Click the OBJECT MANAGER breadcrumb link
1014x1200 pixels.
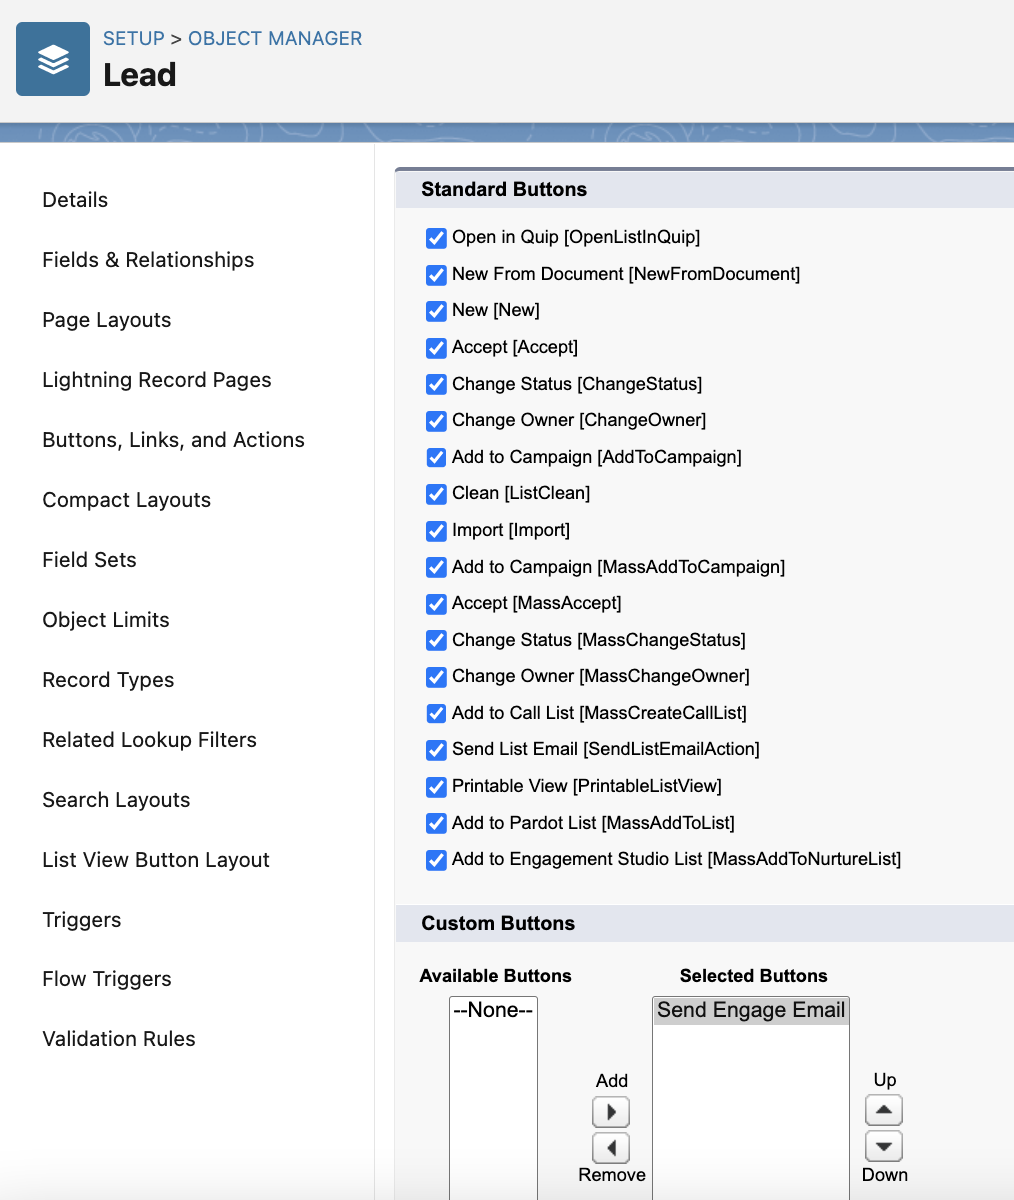click(x=275, y=39)
